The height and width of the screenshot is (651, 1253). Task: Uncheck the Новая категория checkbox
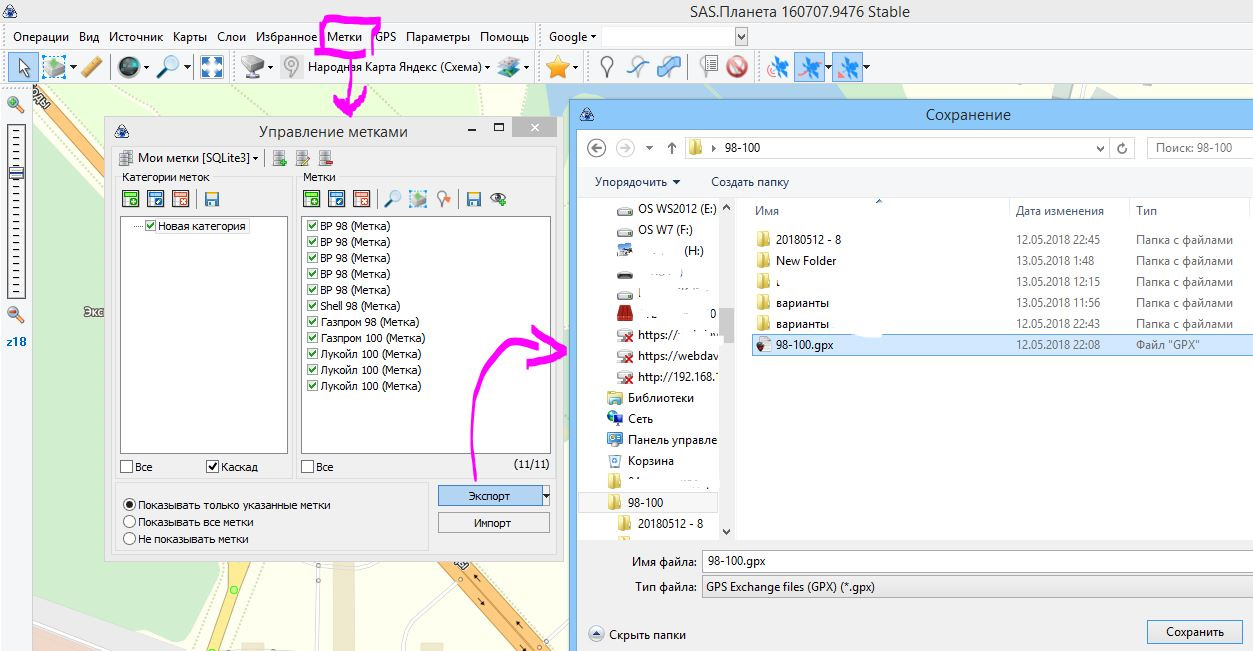coord(151,226)
